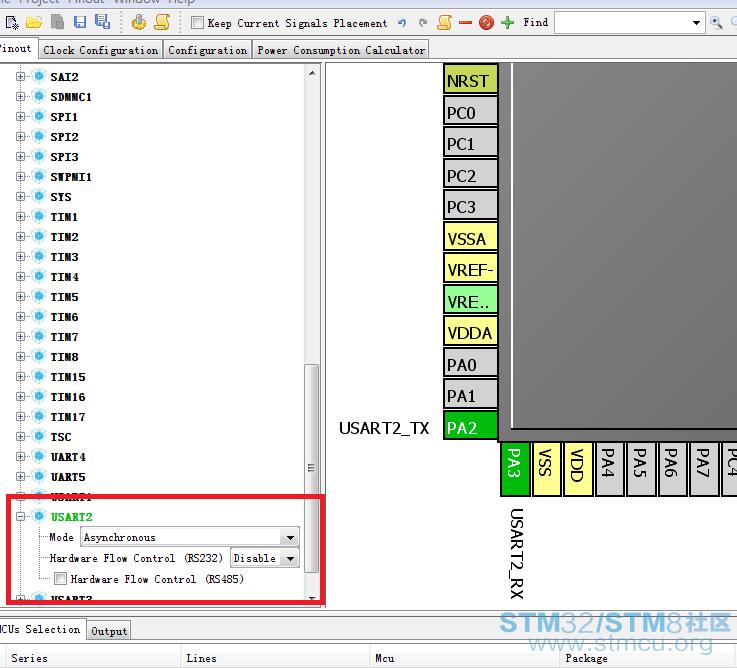Switch to the Pinout tab

tap(17, 48)
